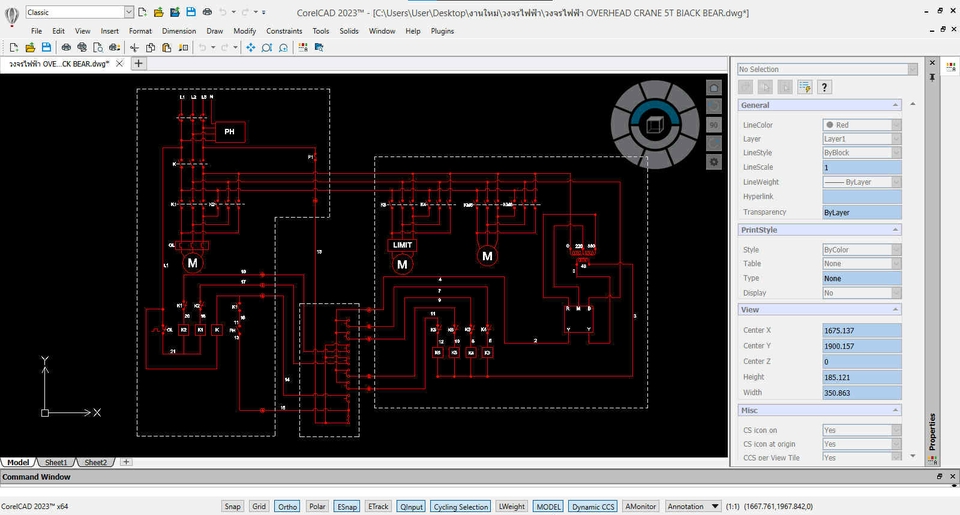This screenshot has height=515, width=960.
Task: Open the No Selection dropdown in Properties
Action: [x=912, y=69]
